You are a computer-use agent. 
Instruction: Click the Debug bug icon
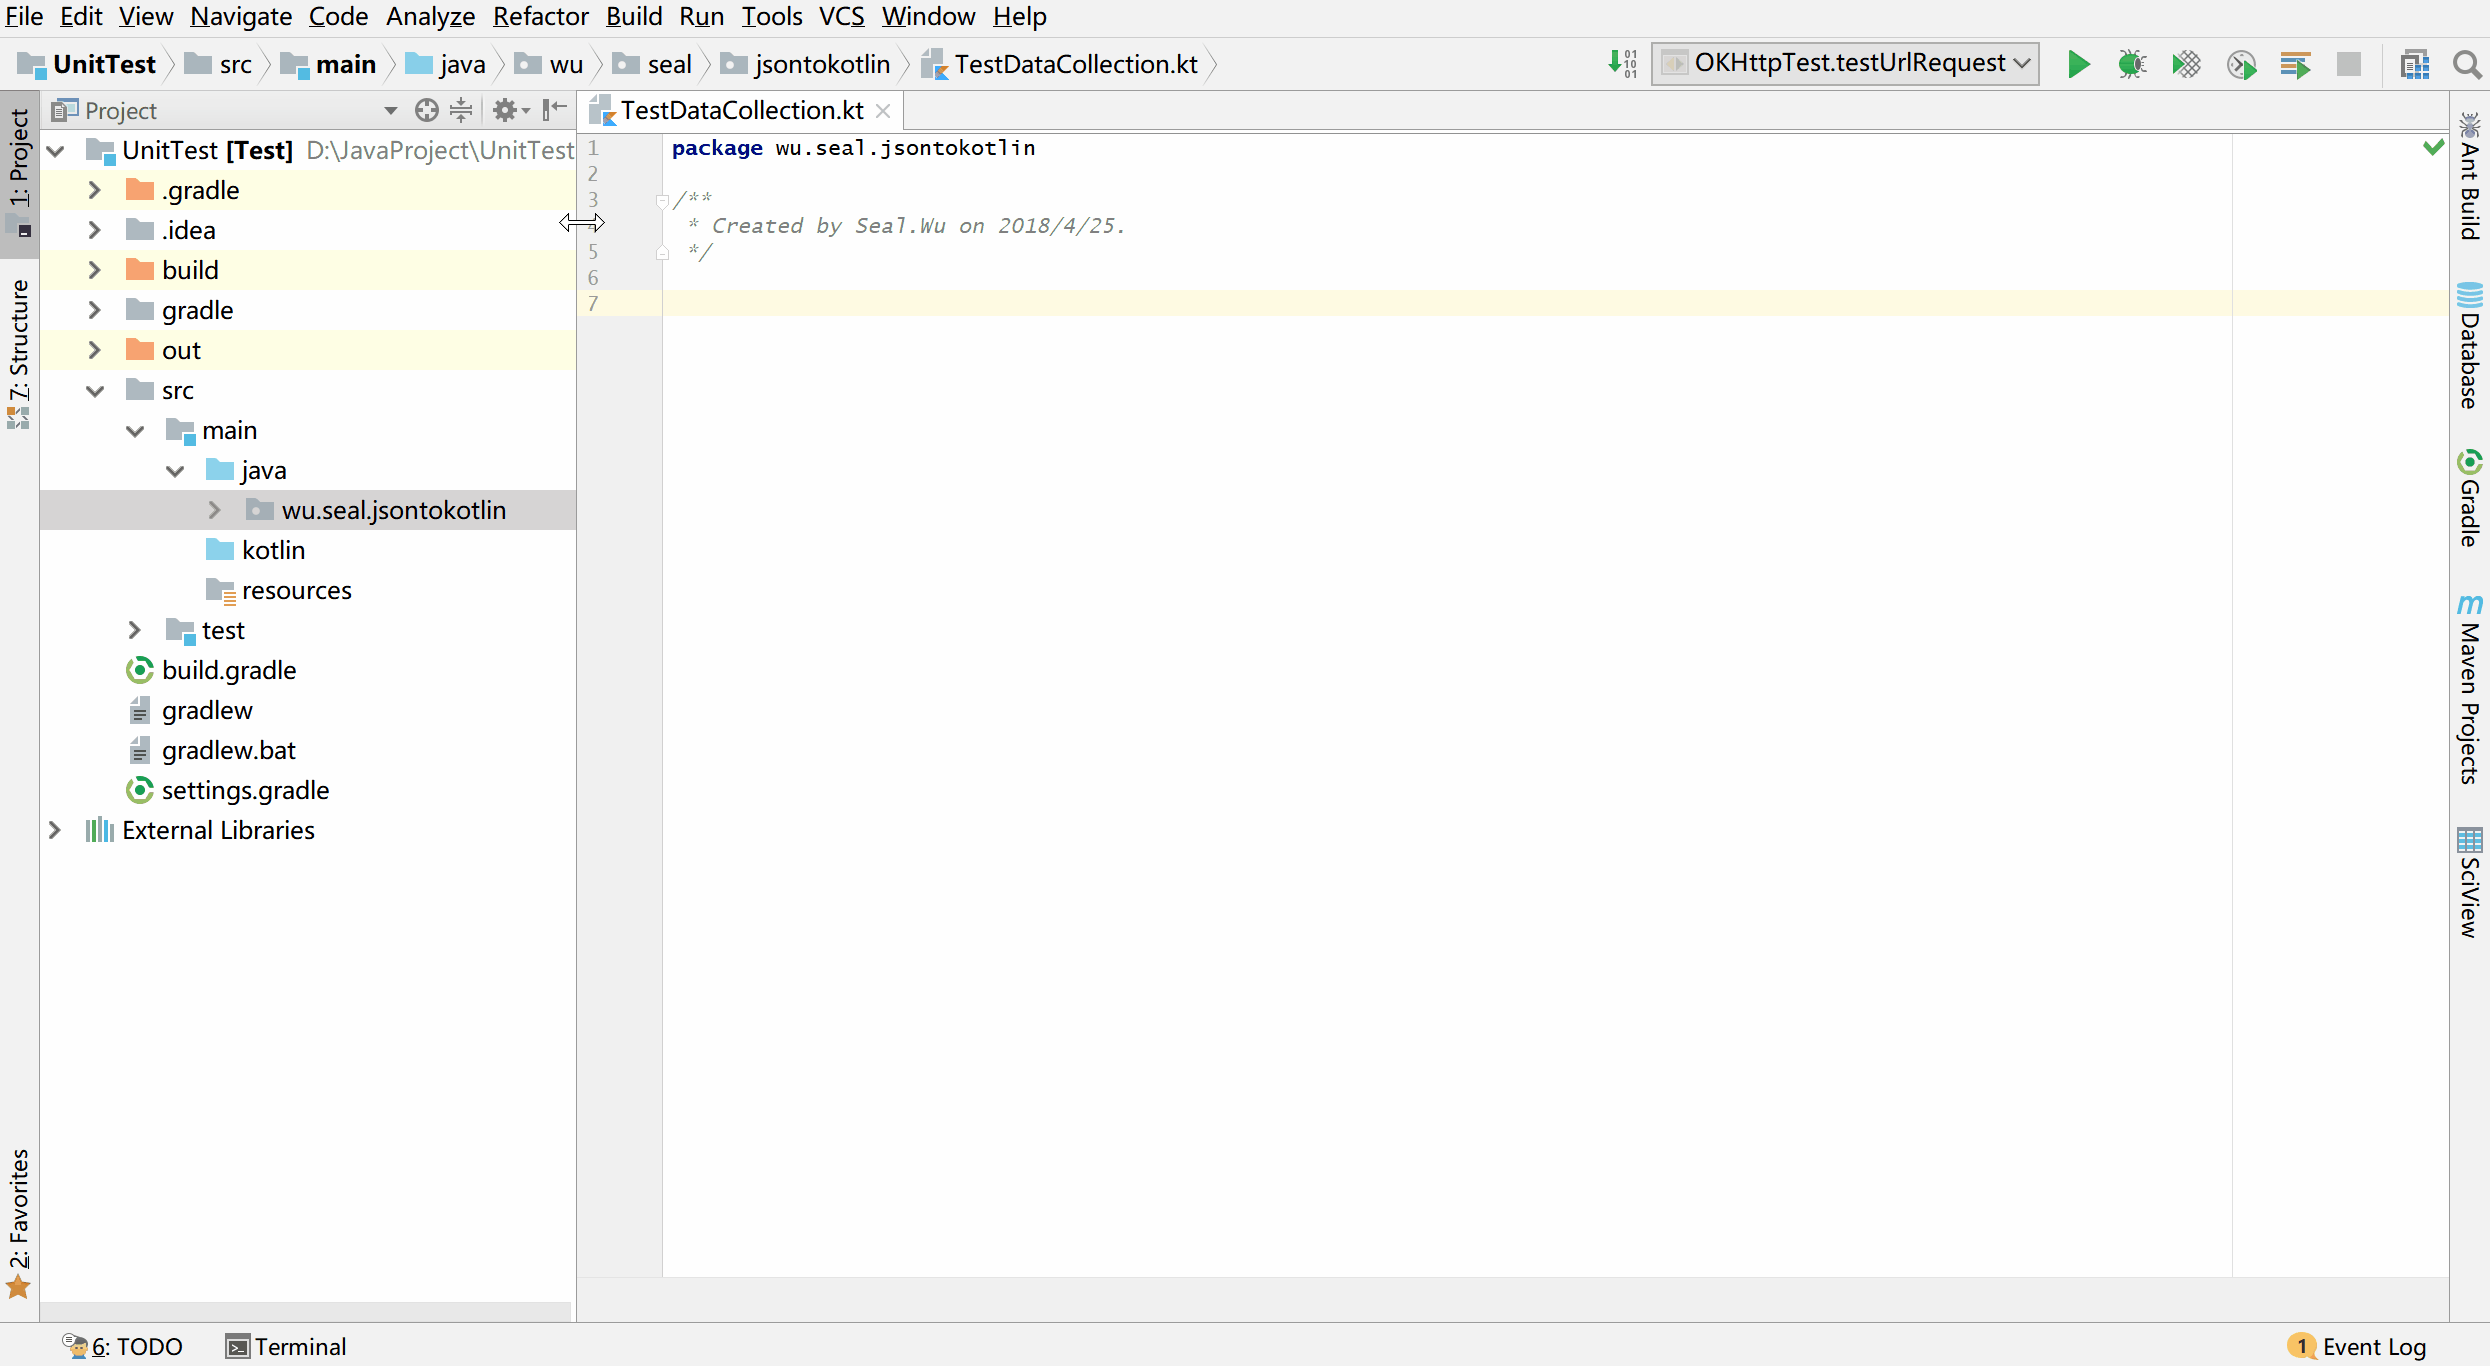coord(2131,64)
